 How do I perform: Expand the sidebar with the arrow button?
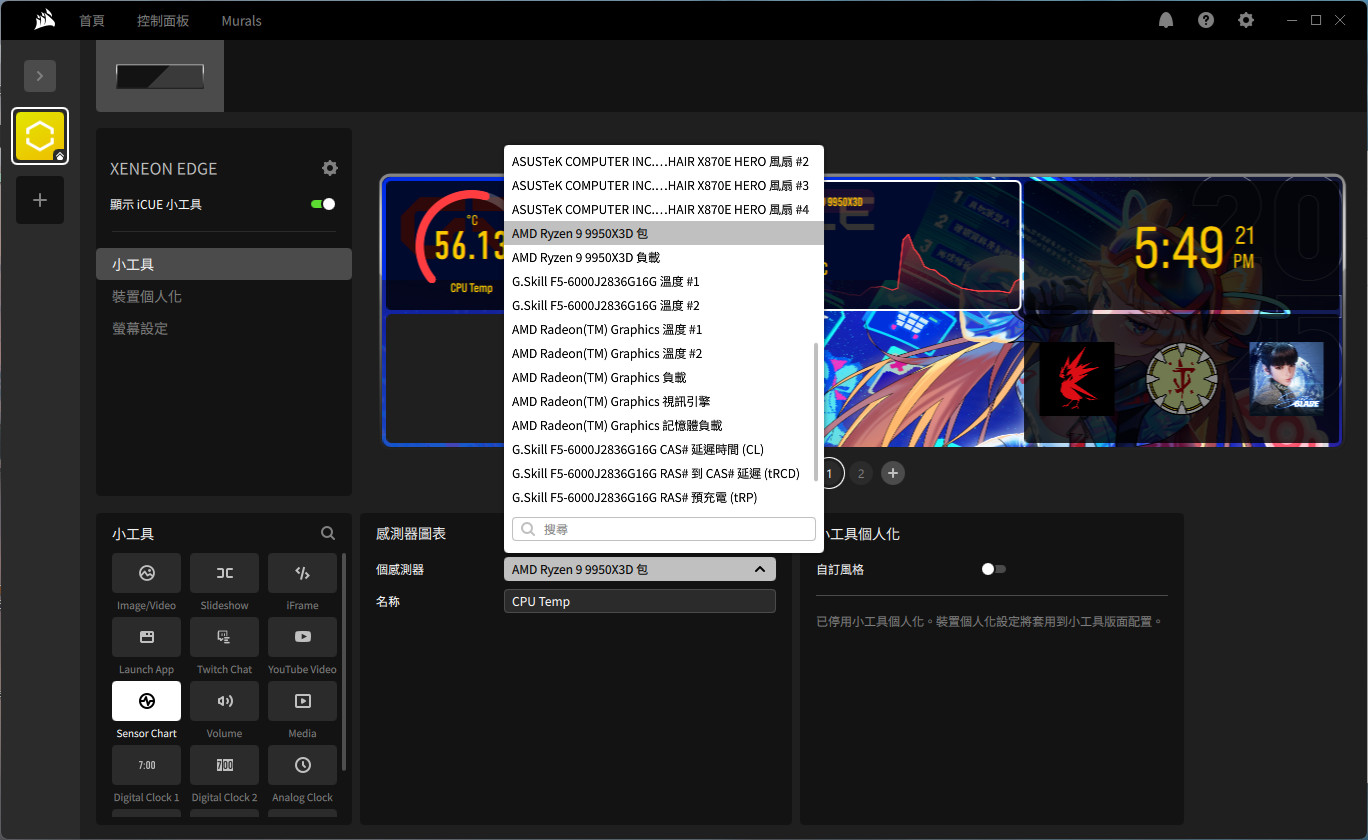[x=40, y=76]
